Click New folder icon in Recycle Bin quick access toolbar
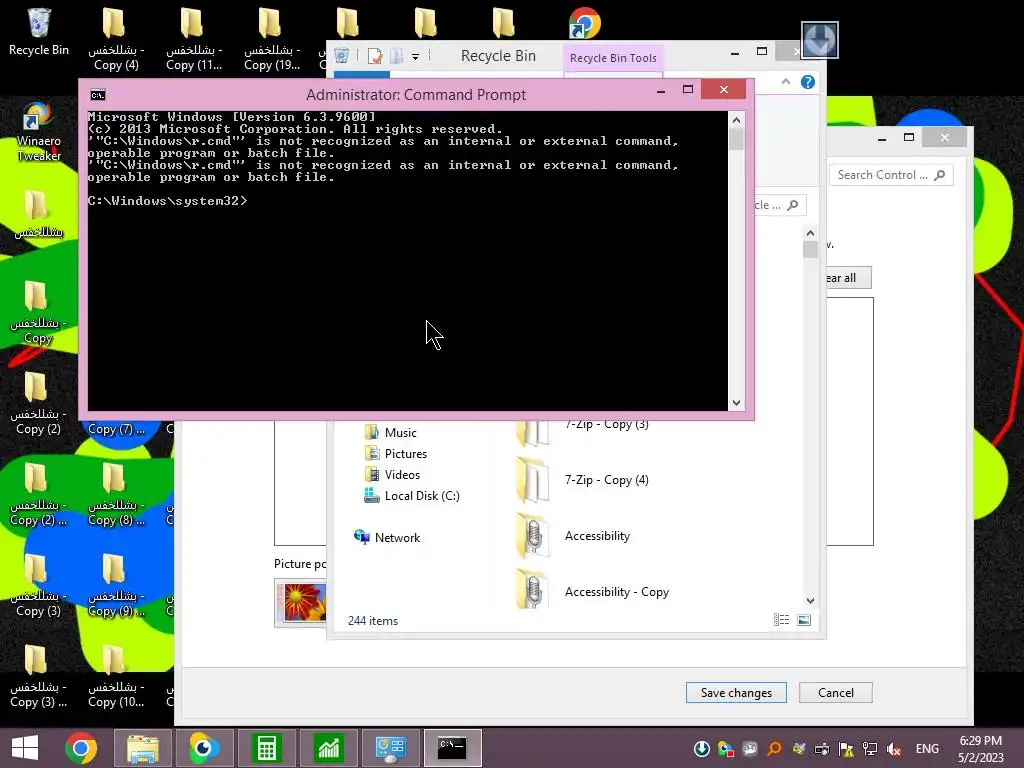 coord(396,56)
